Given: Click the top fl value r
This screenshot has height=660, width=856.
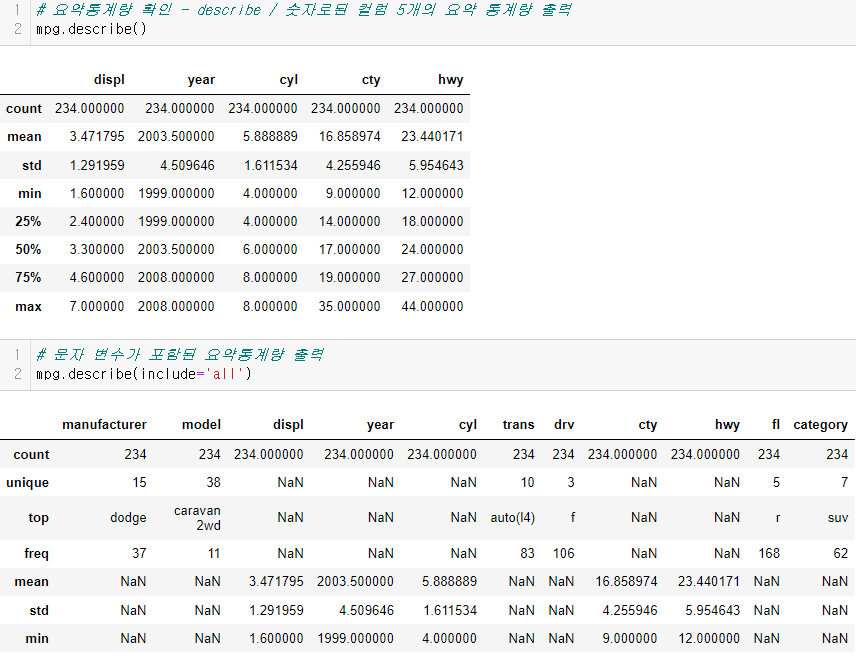Looking at the screenshot, I should 778,518.
